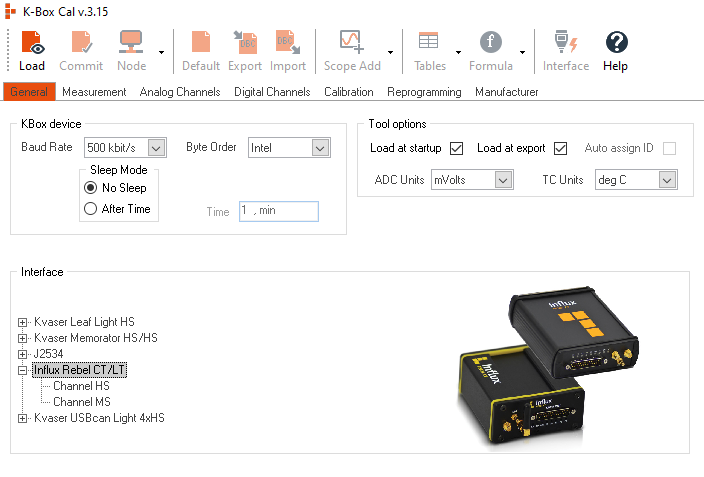Select Channel HS under Influx Rebel
The height and width of the screenshot is (477, 704).
tap(81, 386)
